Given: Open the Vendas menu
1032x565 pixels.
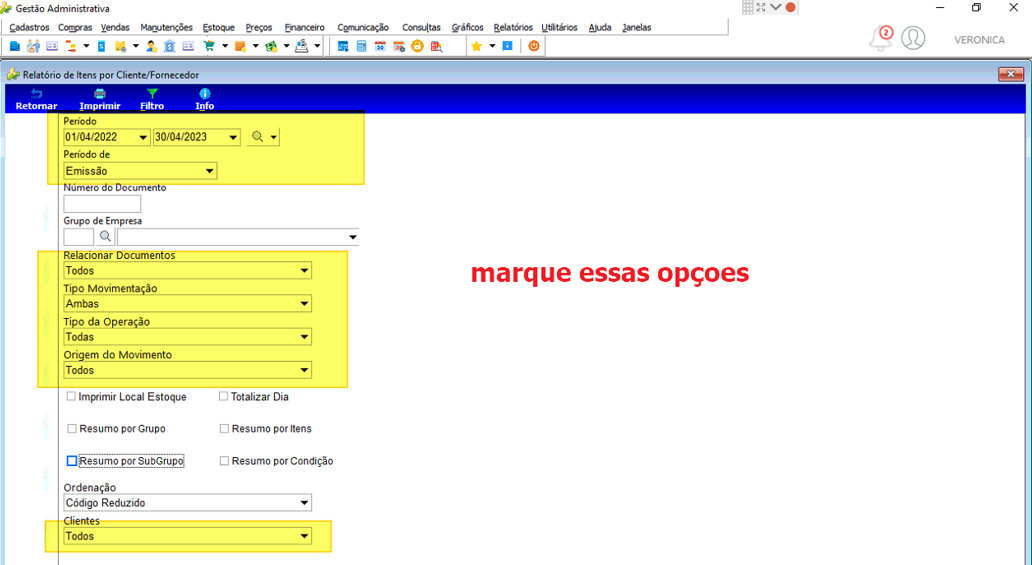Looking at the screenshot, I should [115, 27].
